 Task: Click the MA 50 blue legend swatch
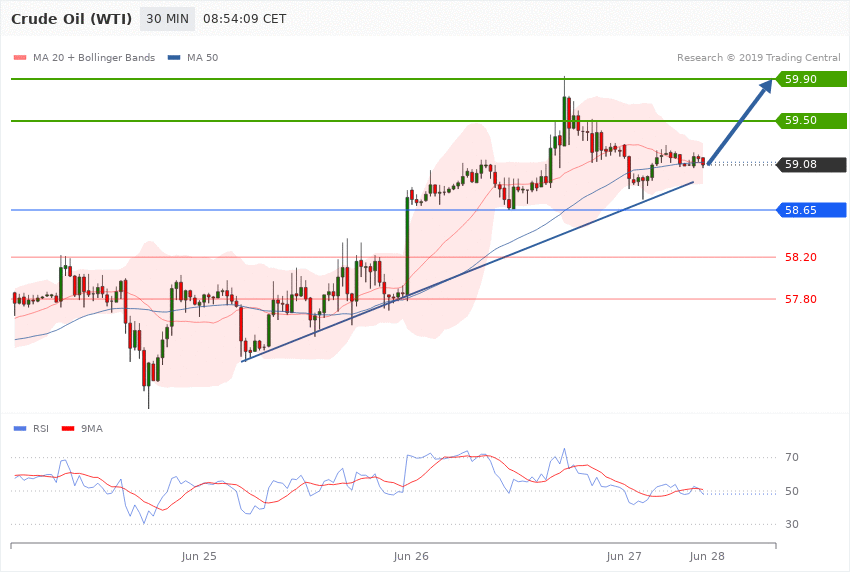[174, 57]
